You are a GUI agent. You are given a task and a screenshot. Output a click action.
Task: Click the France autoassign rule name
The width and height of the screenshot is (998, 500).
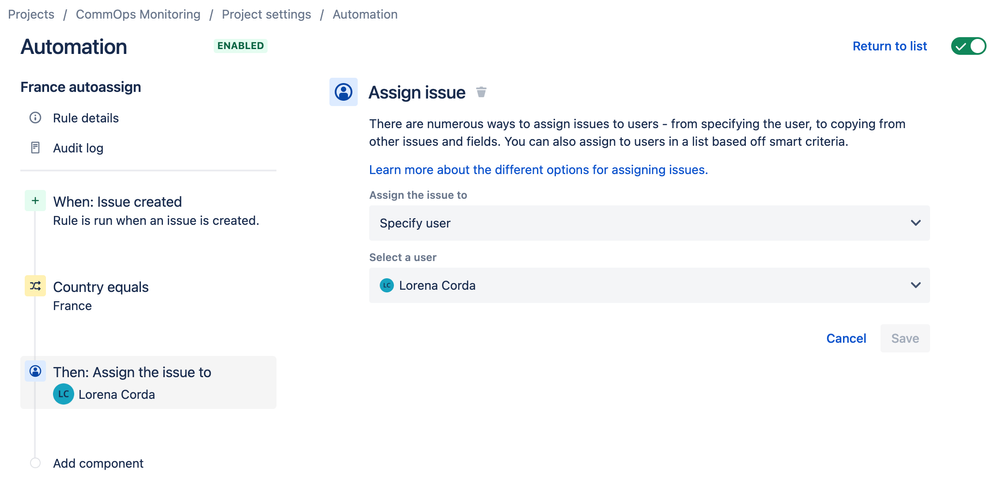coord(81,87)
